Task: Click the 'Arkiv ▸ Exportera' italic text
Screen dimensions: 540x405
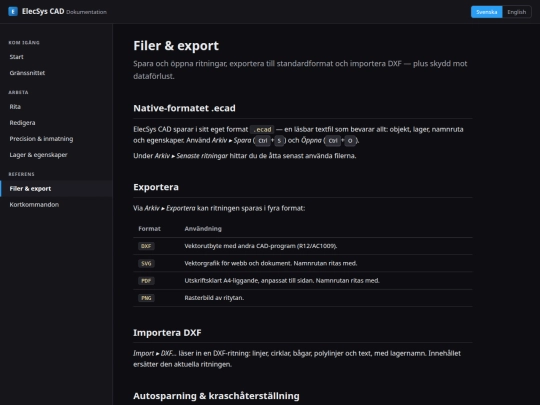Action: [170, 208]
